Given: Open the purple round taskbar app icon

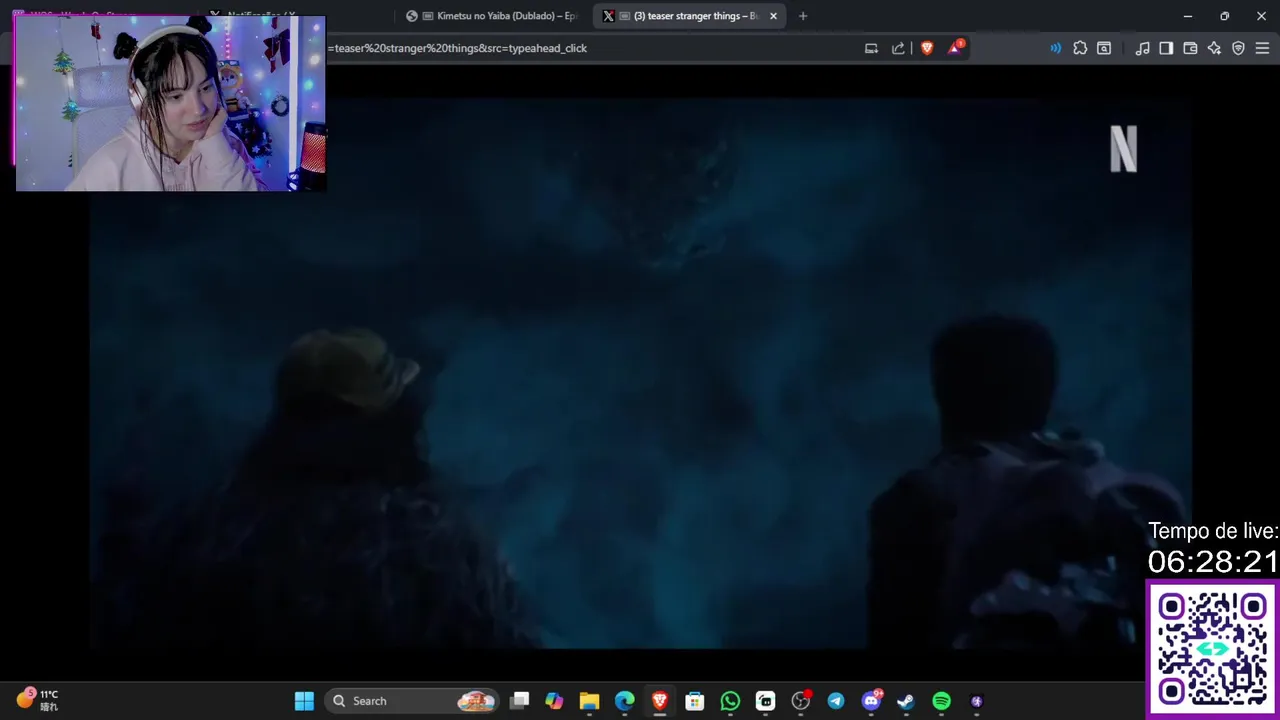Looking at the screenshot, I should pos(977,701).
